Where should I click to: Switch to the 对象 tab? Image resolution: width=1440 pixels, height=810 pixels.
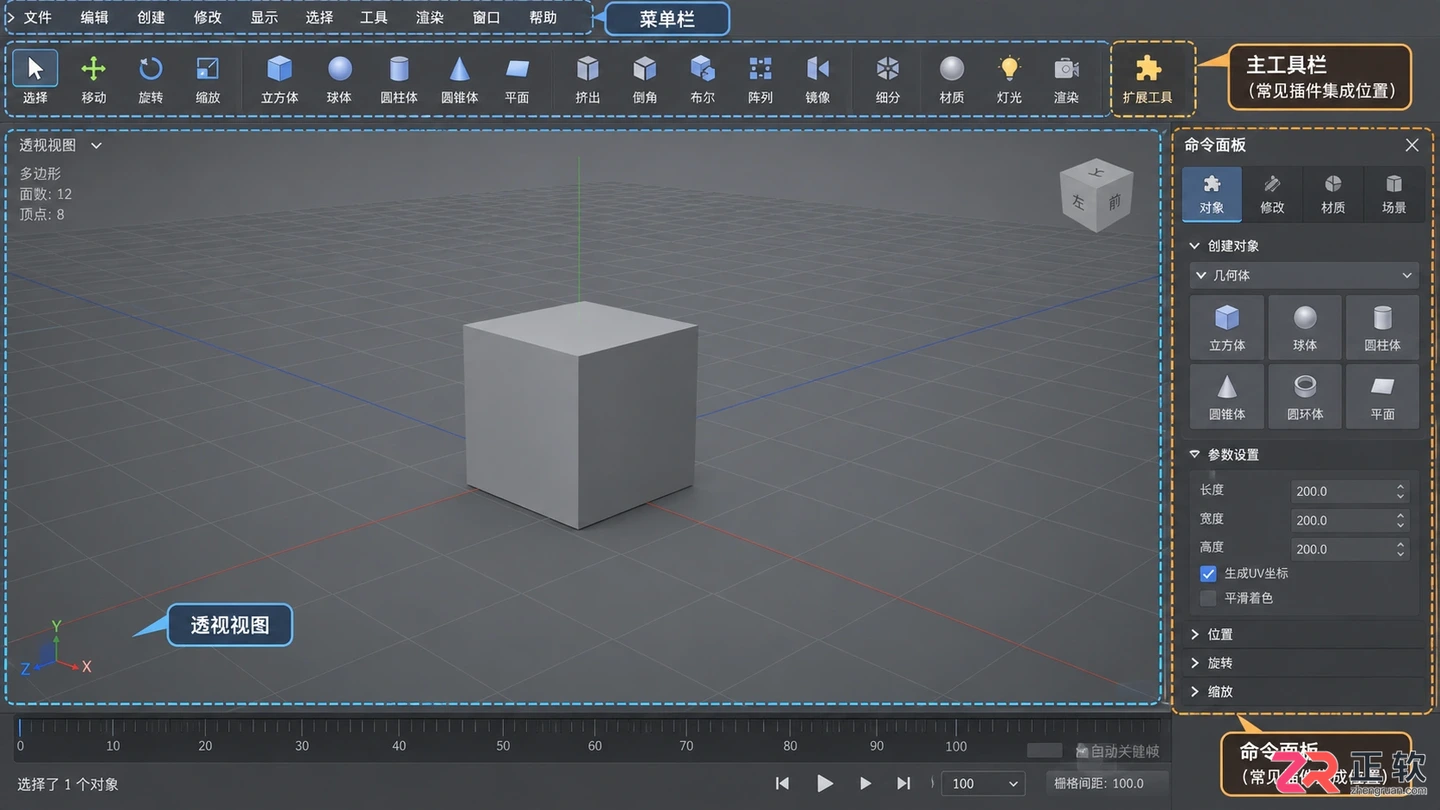pyautogui.click(x=1211, y=194)
